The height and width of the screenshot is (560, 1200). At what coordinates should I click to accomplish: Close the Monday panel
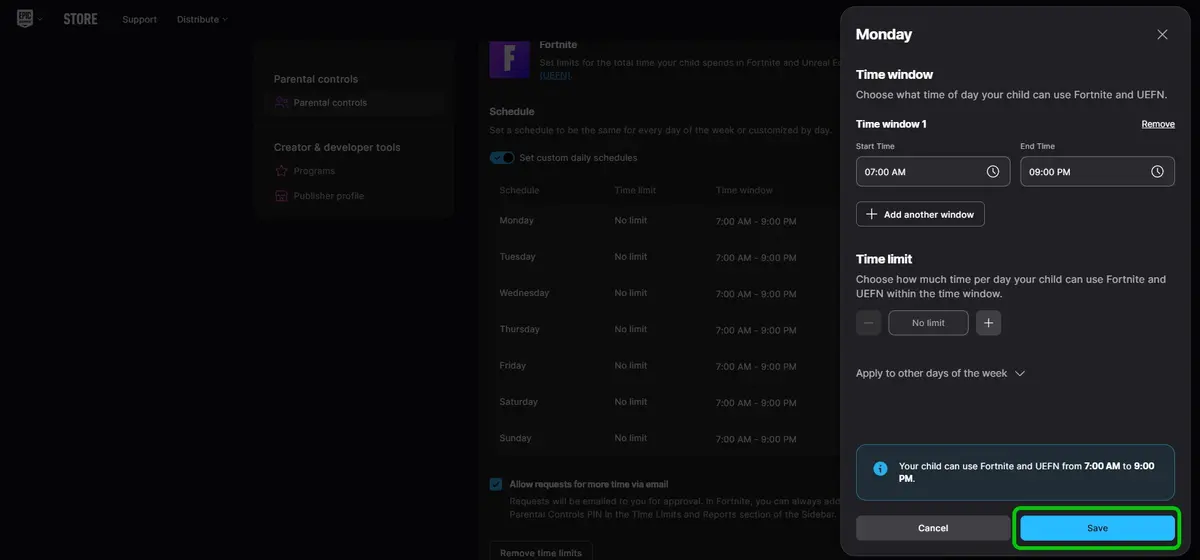1162,34
